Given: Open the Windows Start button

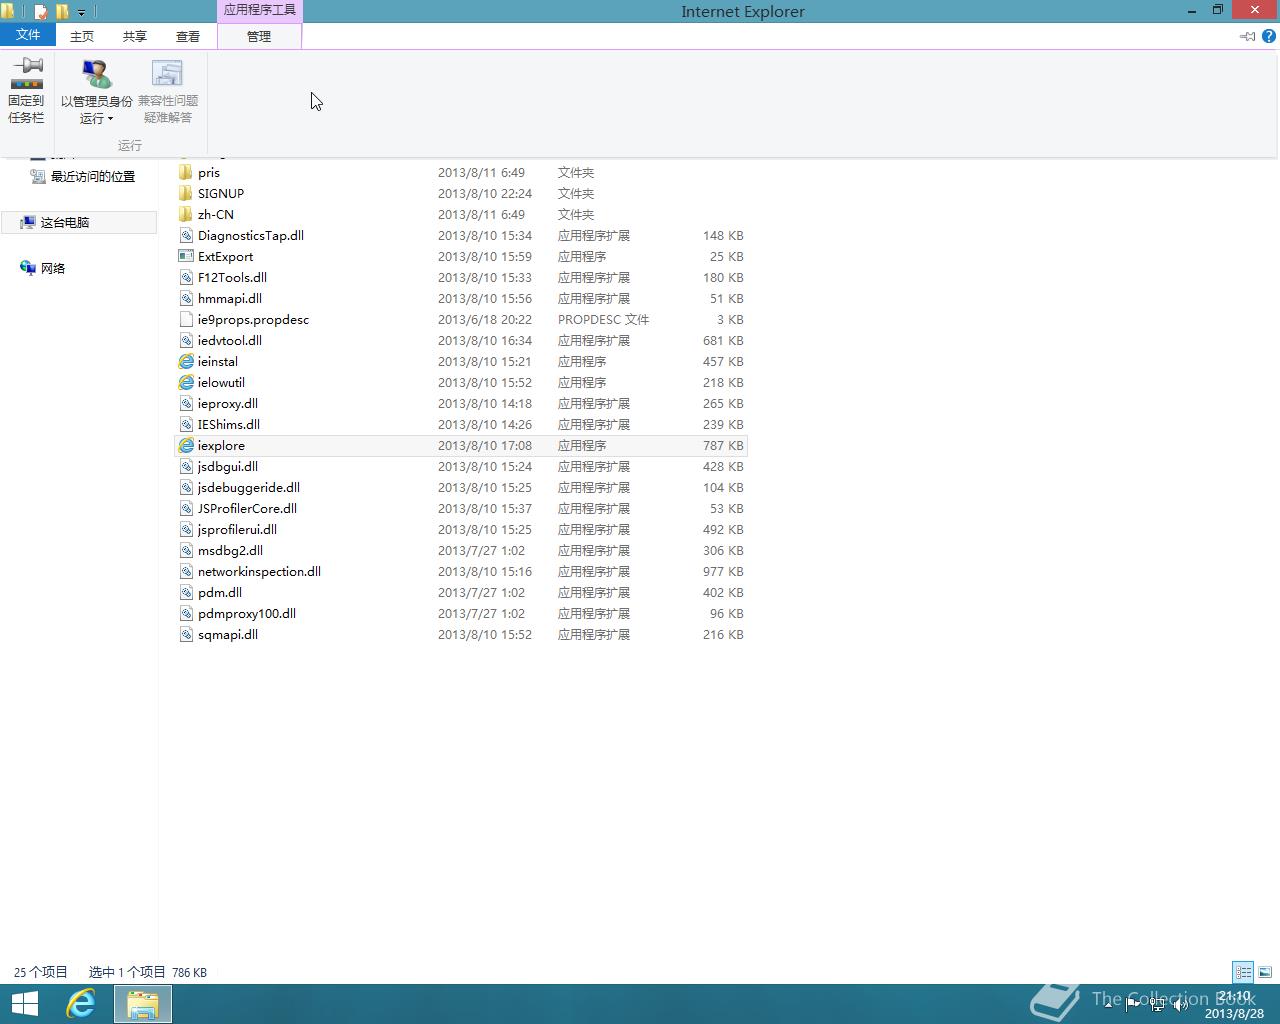Looking at the screenshot, I should pyautogui.click(x=24, y=1004).
